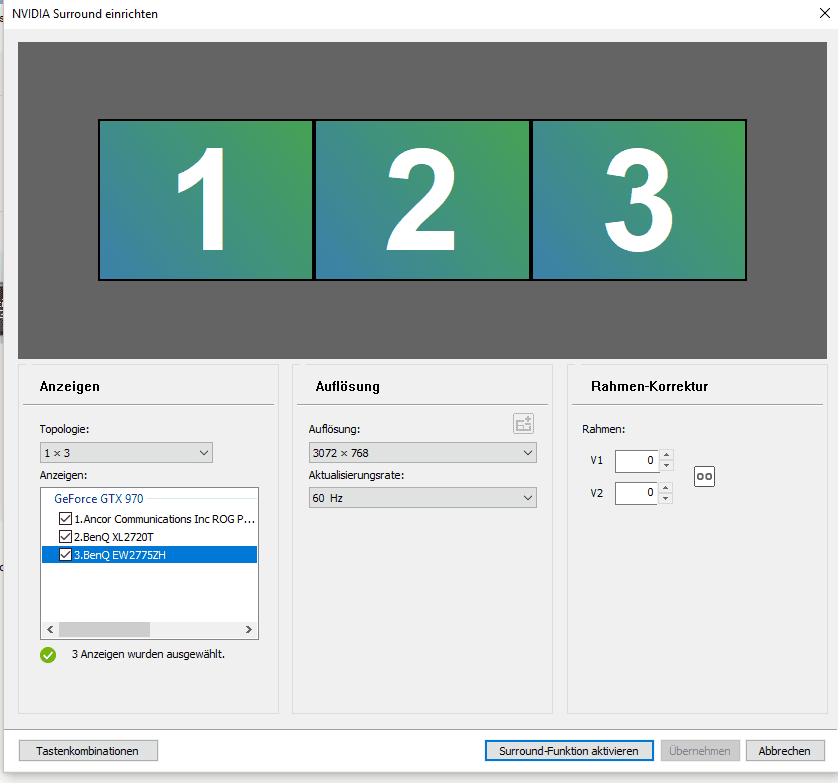Decrease the V1 bezel value with the down arrow
Image resolution: width=838 pixels, height=783 pixels.
tap(666, 466)
